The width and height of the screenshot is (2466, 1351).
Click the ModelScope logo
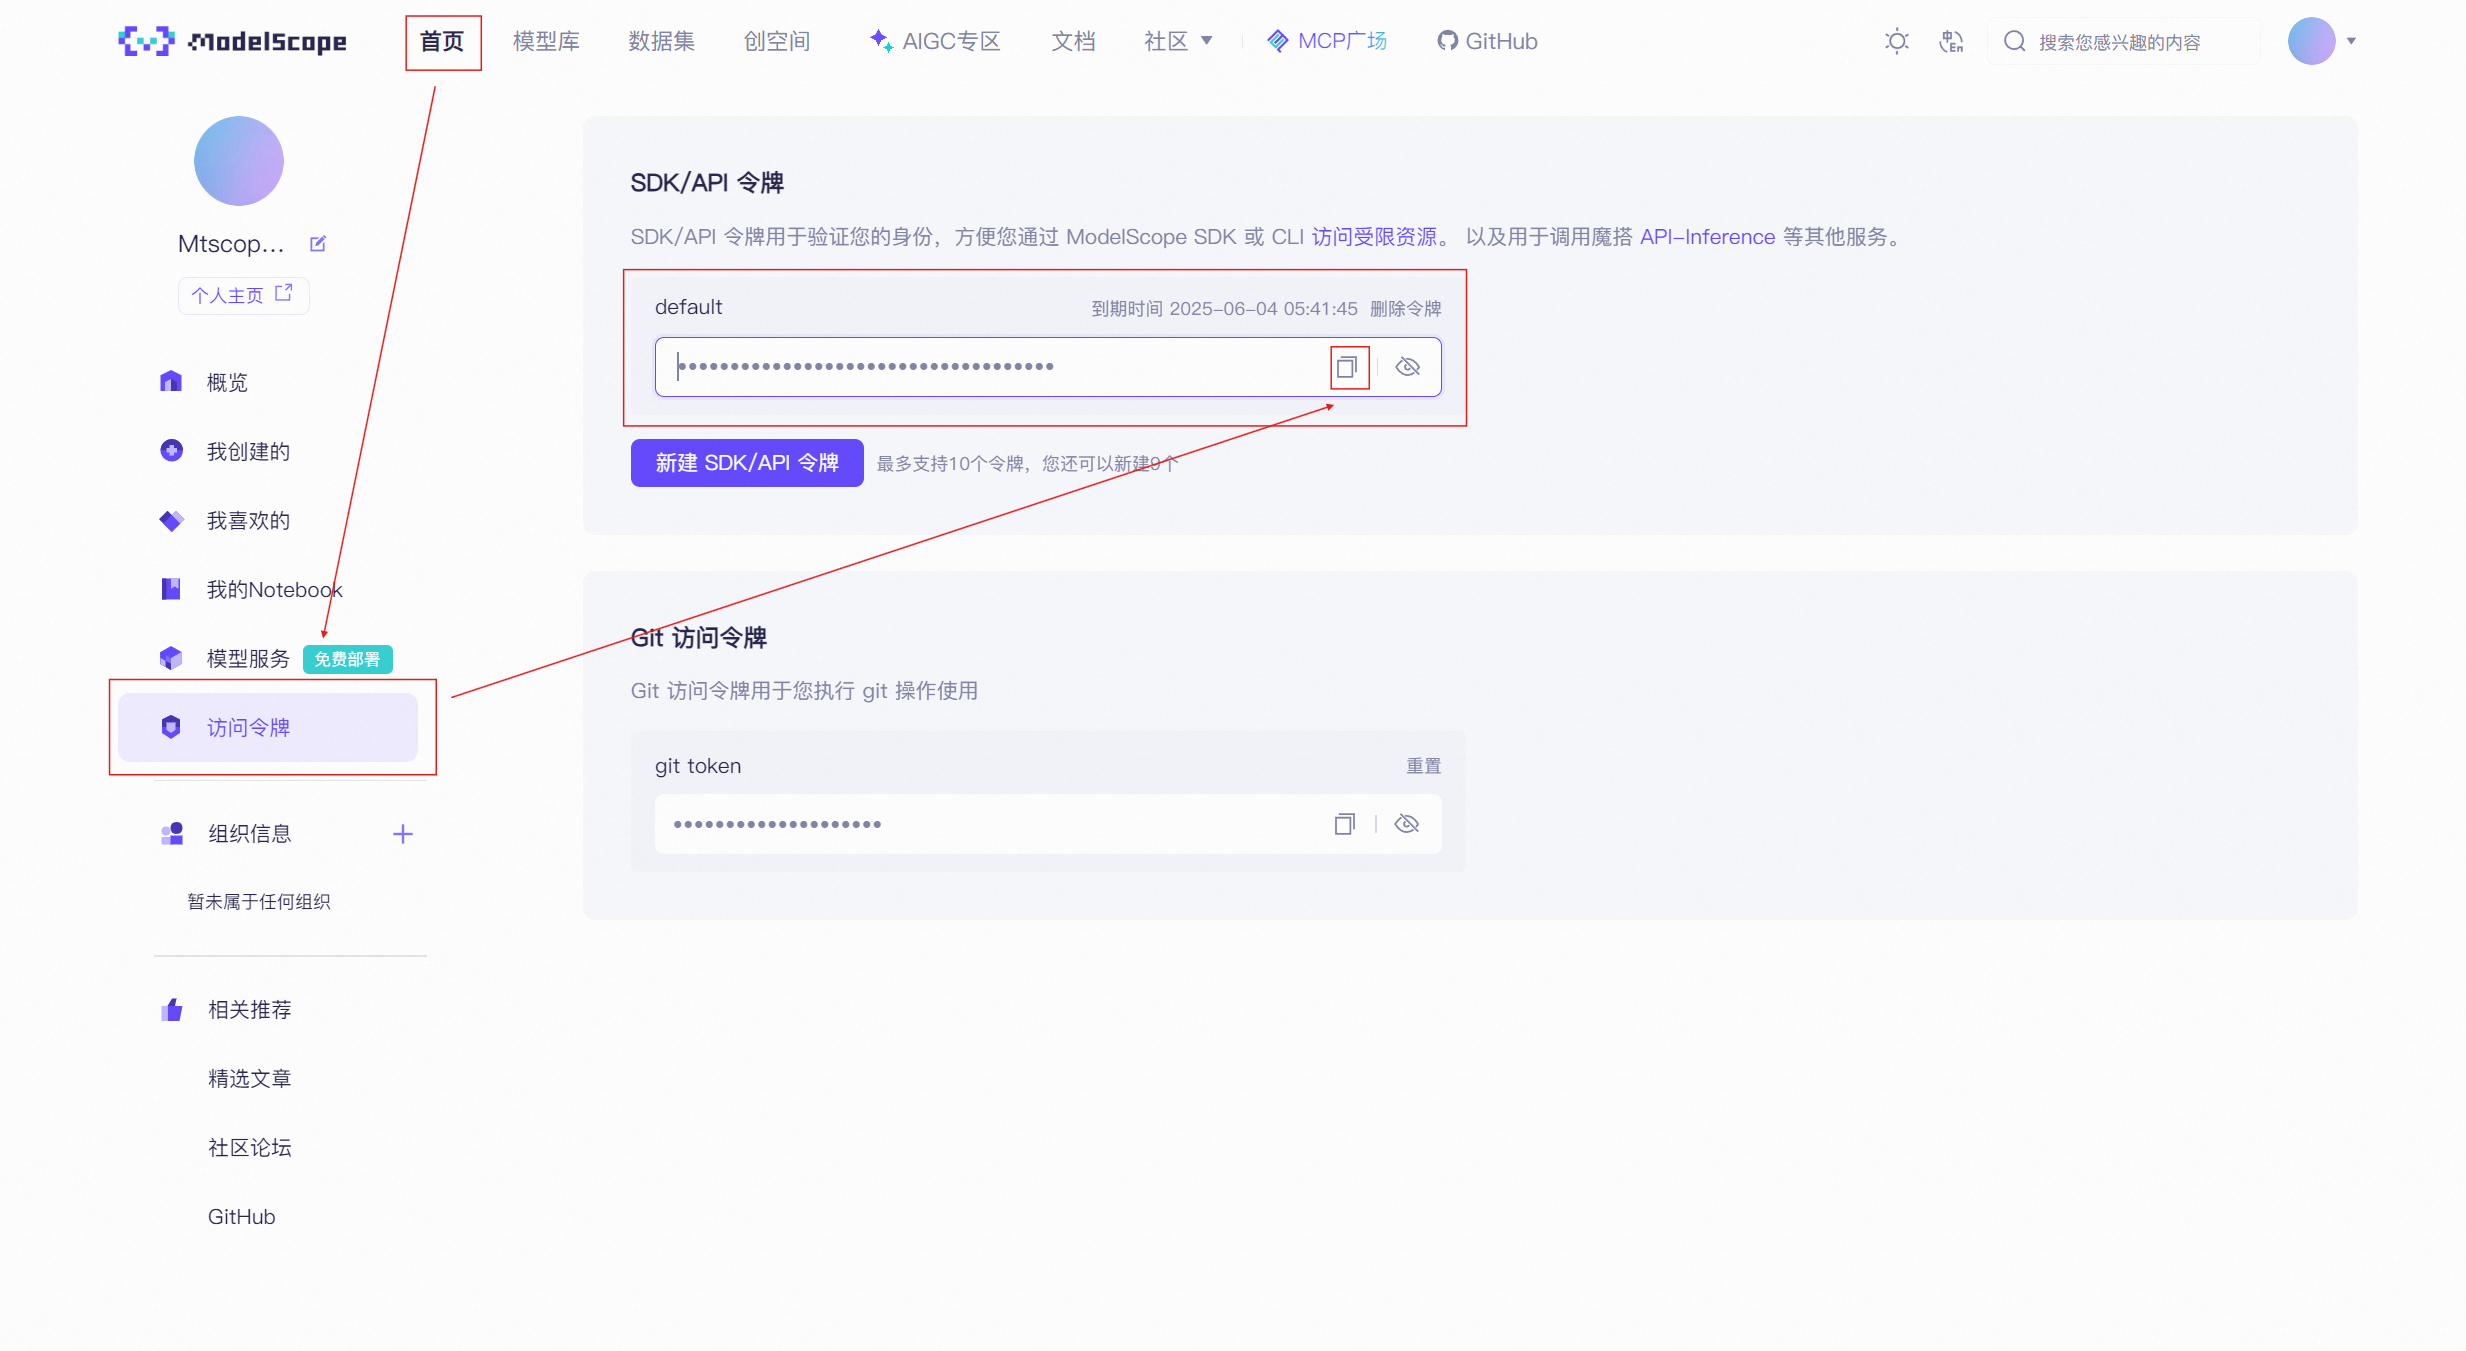click(x=232, y=41)
